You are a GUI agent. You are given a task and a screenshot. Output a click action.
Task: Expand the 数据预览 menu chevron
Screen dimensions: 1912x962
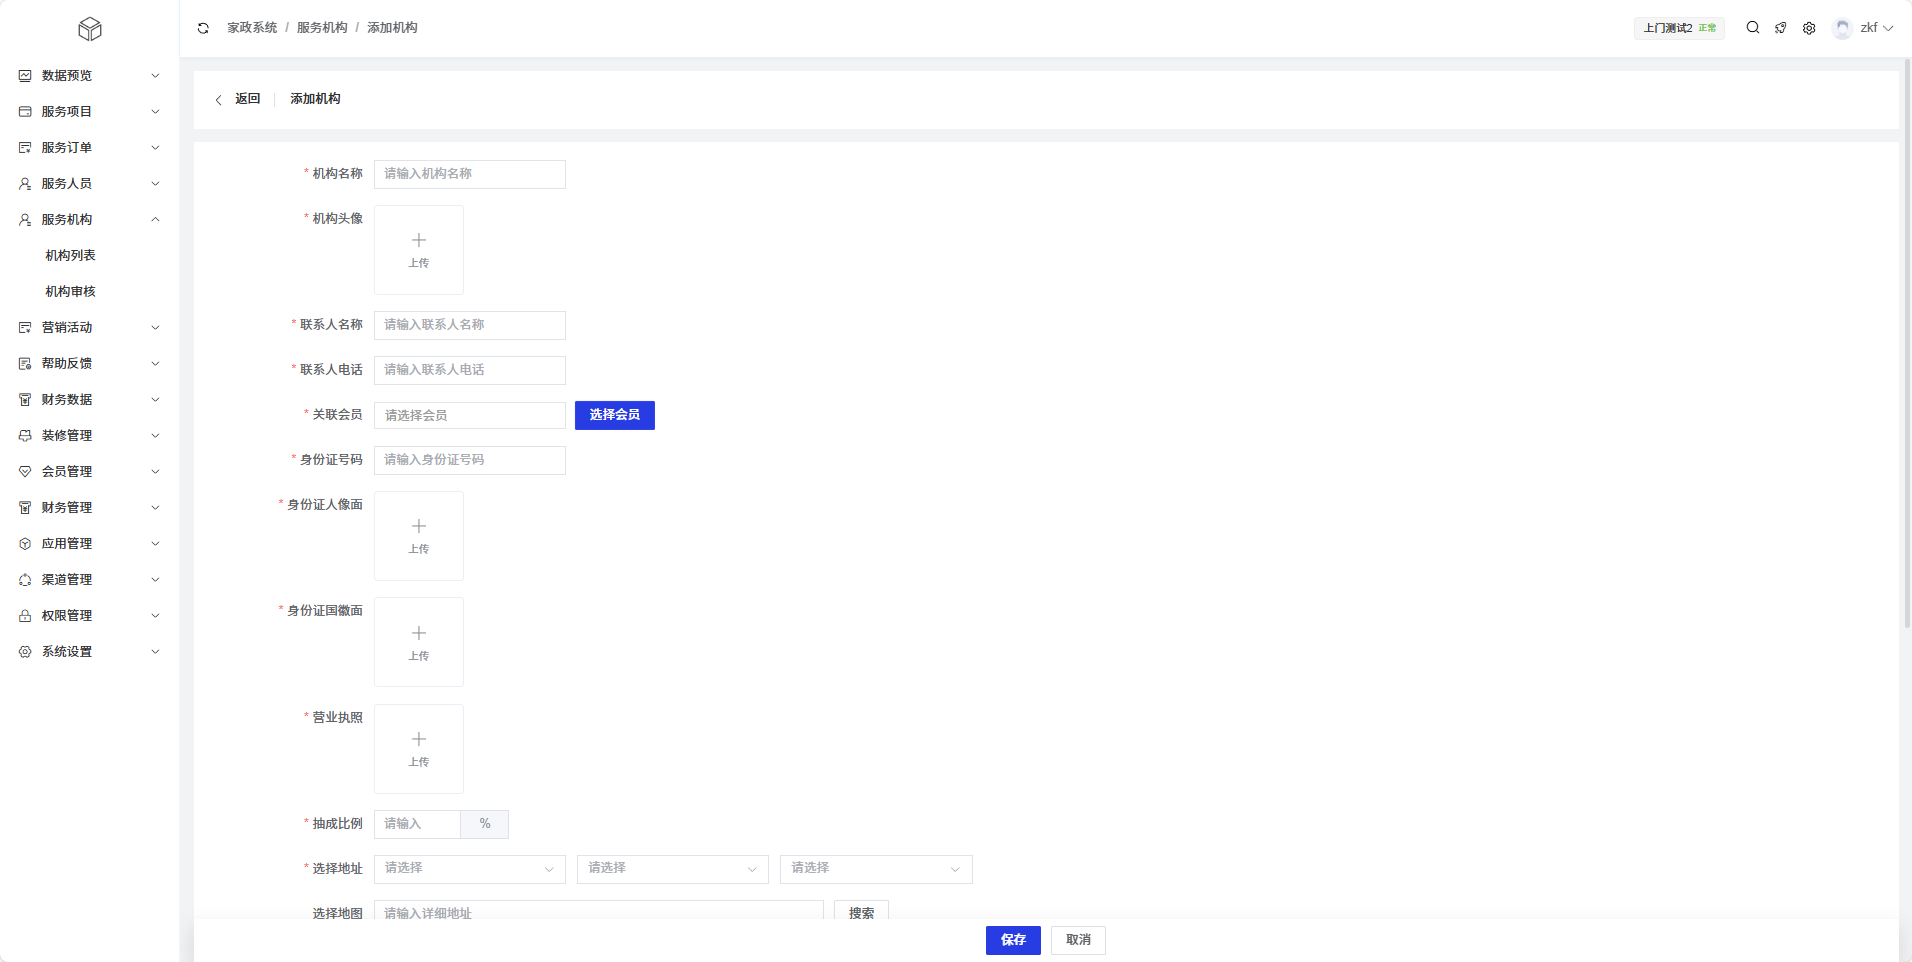[x=155, y=76]
